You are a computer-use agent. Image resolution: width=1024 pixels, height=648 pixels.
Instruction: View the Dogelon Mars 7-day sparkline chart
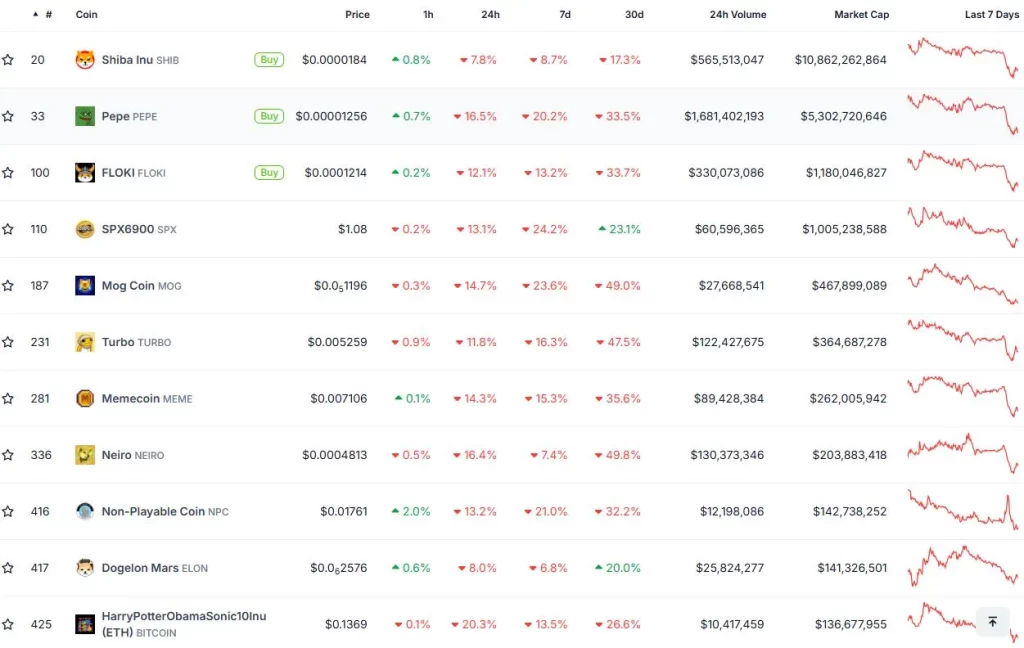point(963,566)
